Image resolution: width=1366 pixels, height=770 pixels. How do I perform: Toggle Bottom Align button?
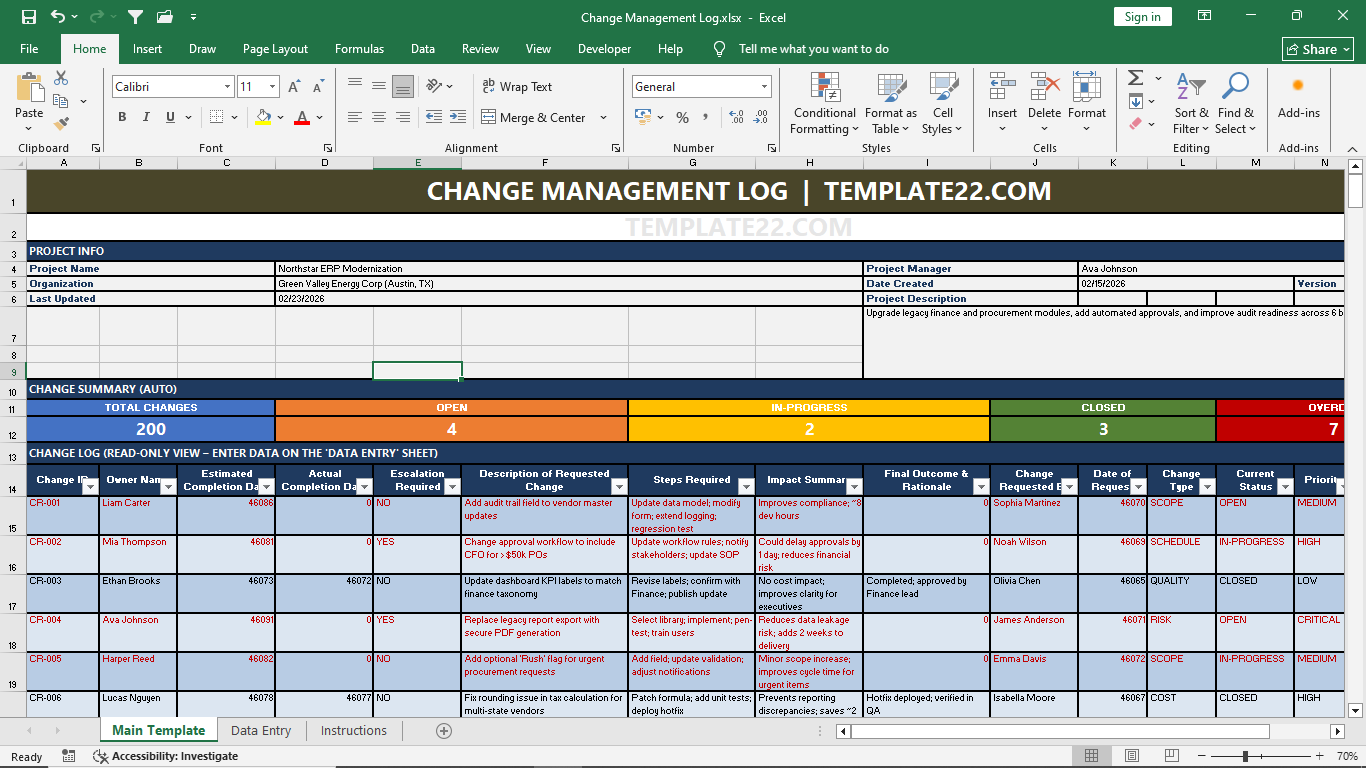403,86
